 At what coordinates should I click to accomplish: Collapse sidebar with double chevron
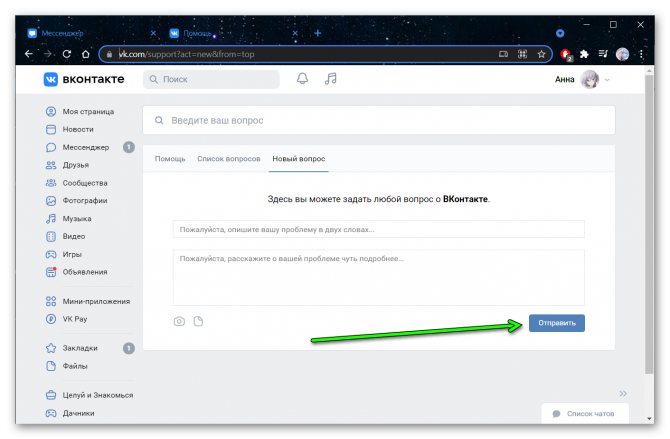pyautogui.click(x=623, y=393)
